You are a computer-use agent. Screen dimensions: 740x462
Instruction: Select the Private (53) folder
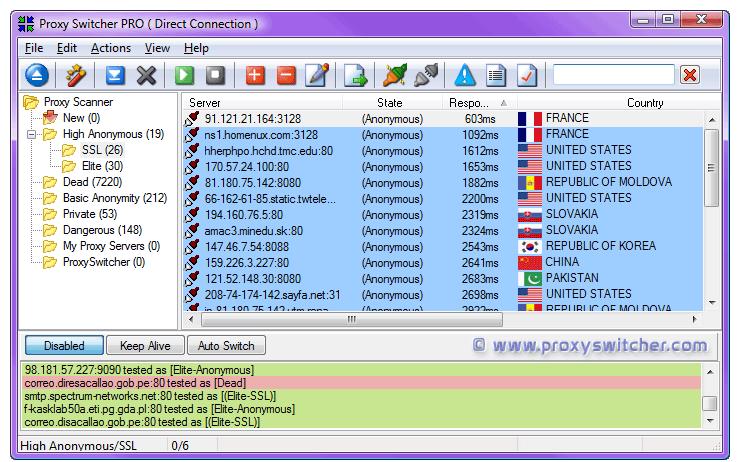point(90,214)
